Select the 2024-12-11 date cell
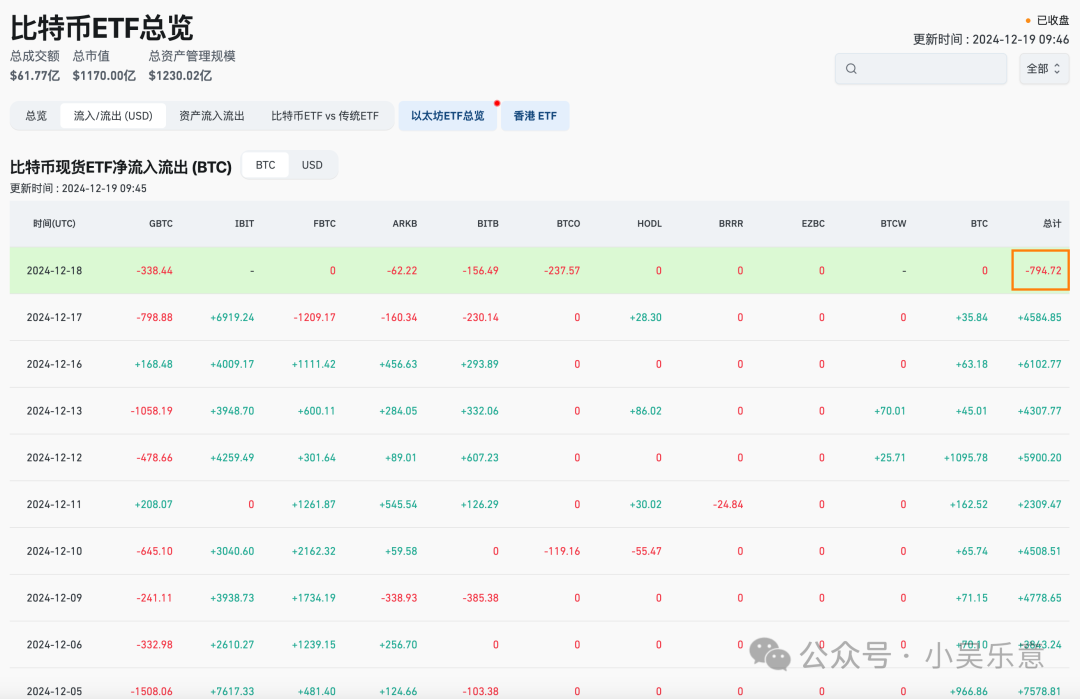1080x699 pixels. [x=54, y=505]
